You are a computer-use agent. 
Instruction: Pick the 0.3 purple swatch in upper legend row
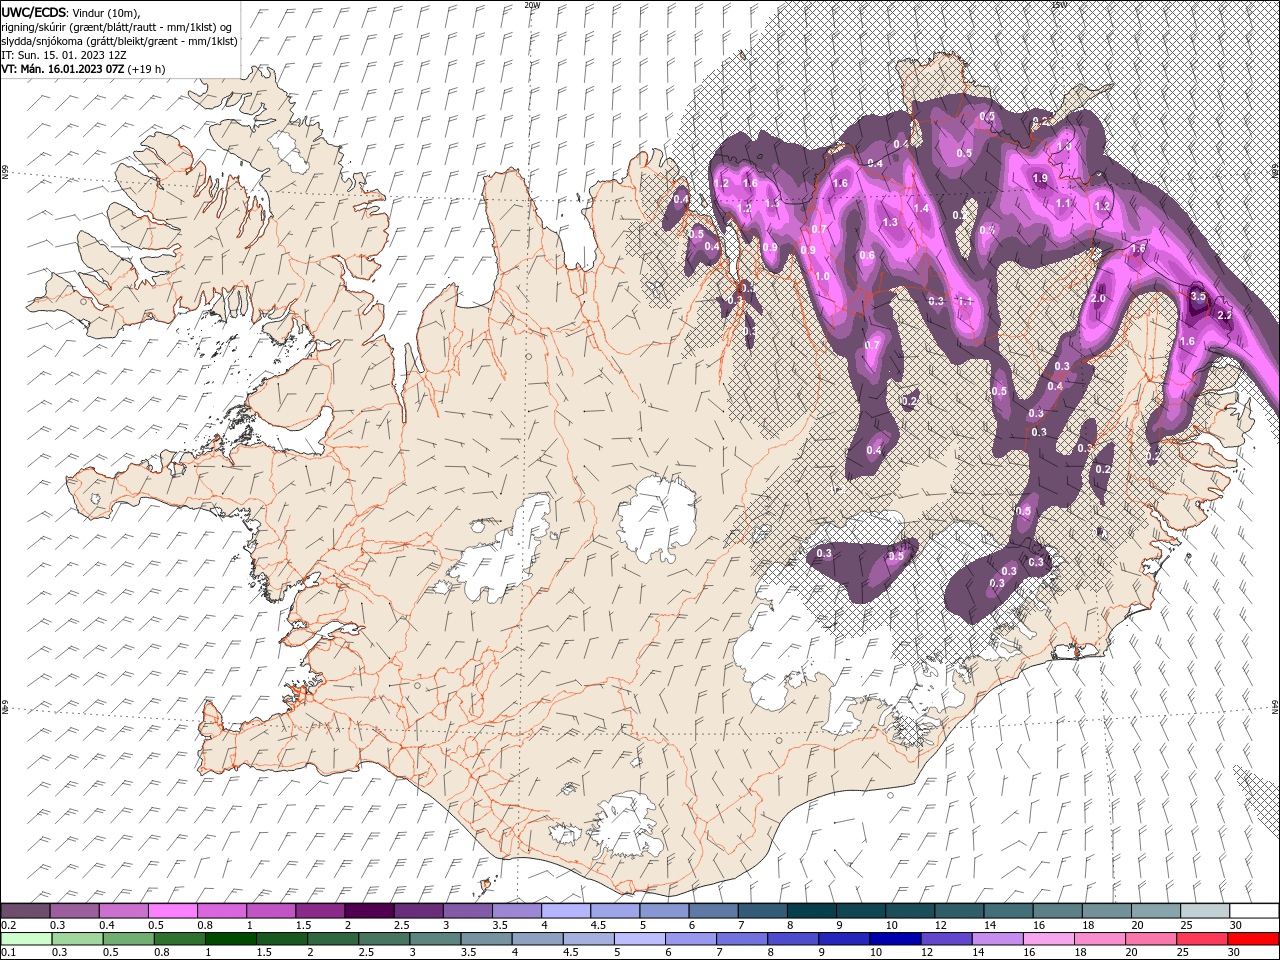pos(74,911)
